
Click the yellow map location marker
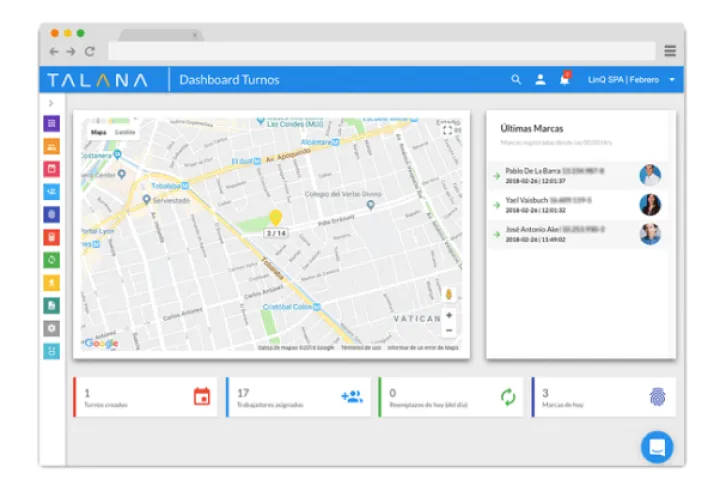[x=276, y=217]
